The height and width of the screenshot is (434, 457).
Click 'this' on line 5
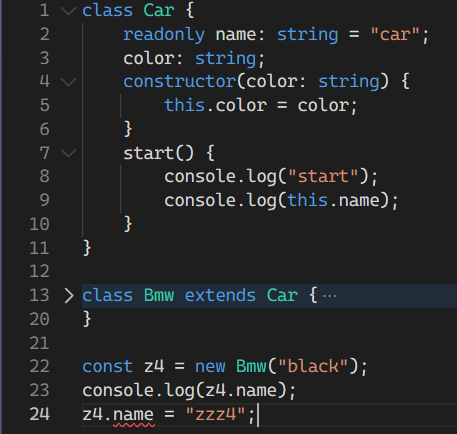(184, 105)
